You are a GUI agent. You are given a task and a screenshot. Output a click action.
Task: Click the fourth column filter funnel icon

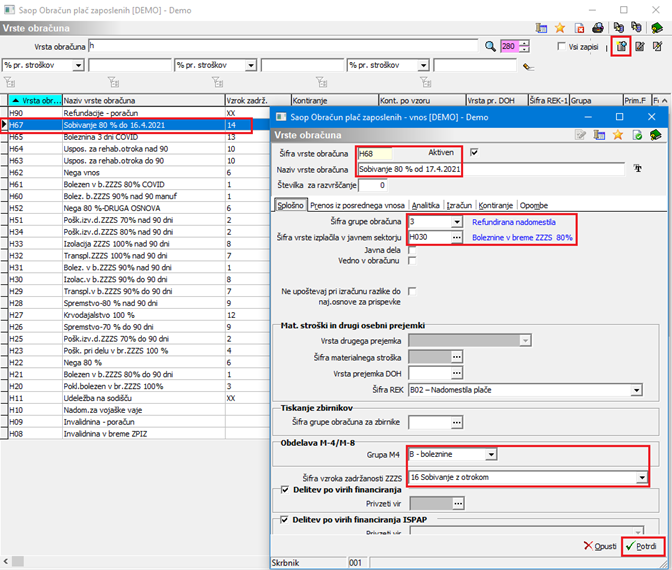pyautogui.click(x=321, y=82)
